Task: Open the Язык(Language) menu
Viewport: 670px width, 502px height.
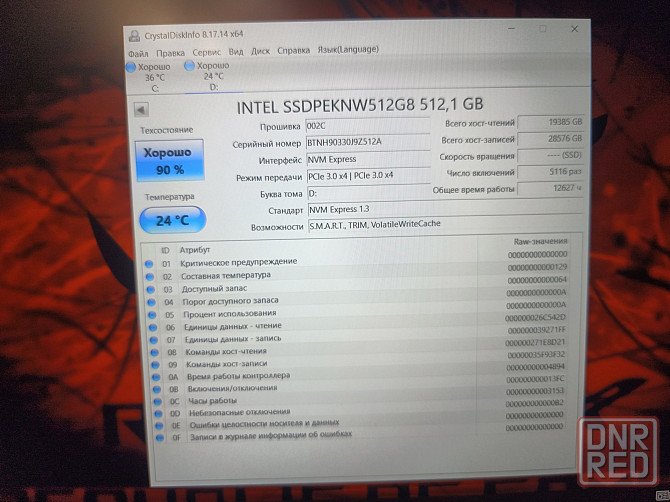Action: pyautogui.click(x=348, y=50)
